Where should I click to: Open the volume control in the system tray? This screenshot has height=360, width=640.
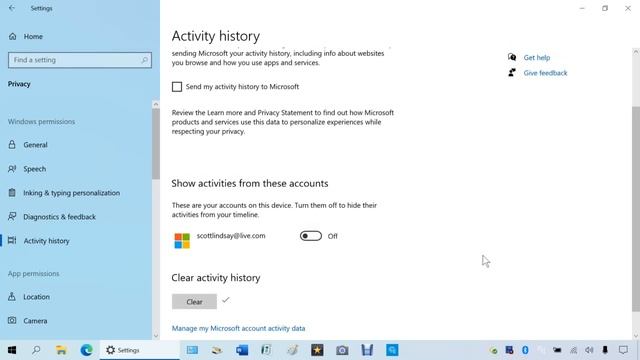tap(589, 350)
